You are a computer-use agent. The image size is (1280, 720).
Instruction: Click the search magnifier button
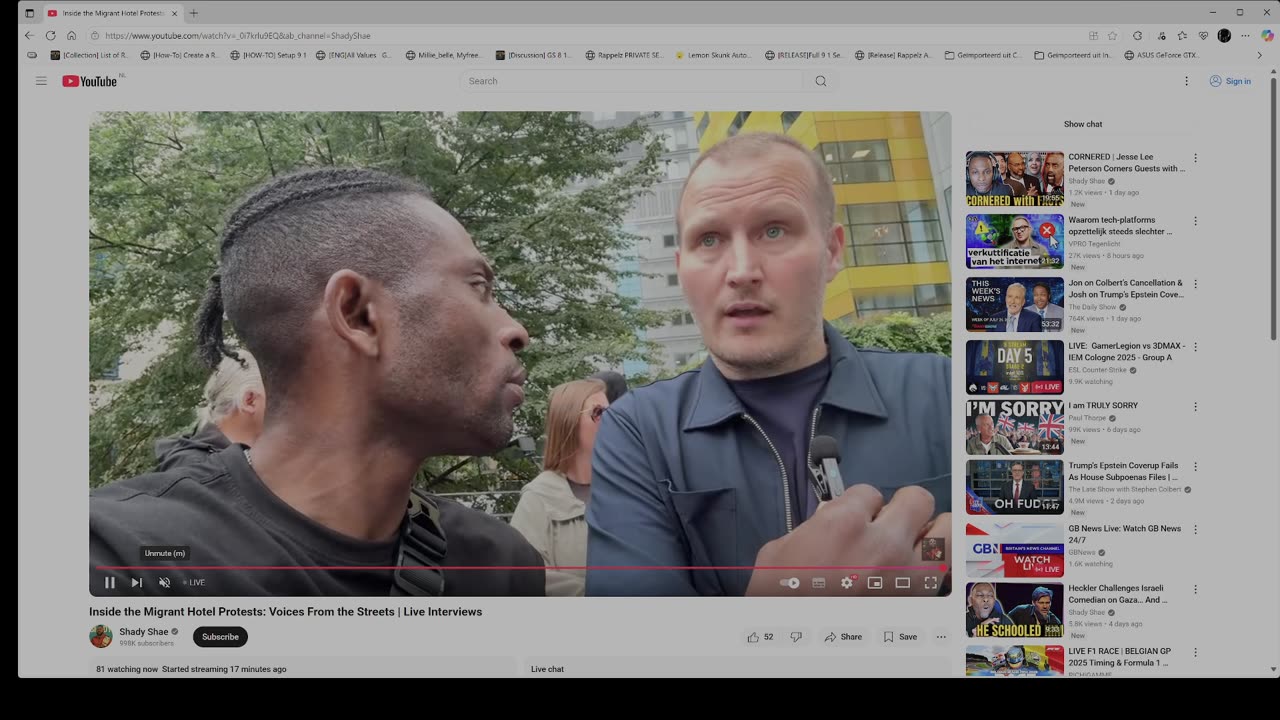pyautogui.click(x=821, y=81)
